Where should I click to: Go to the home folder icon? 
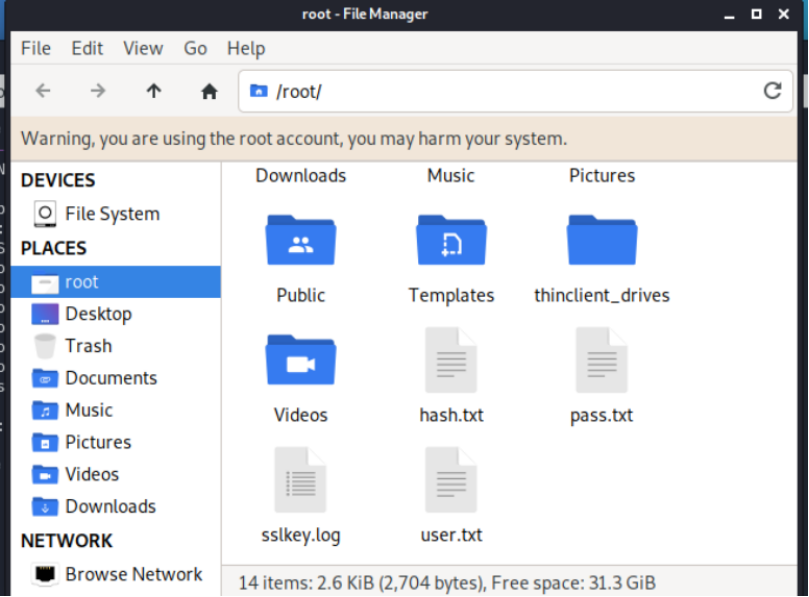point(209,91)
